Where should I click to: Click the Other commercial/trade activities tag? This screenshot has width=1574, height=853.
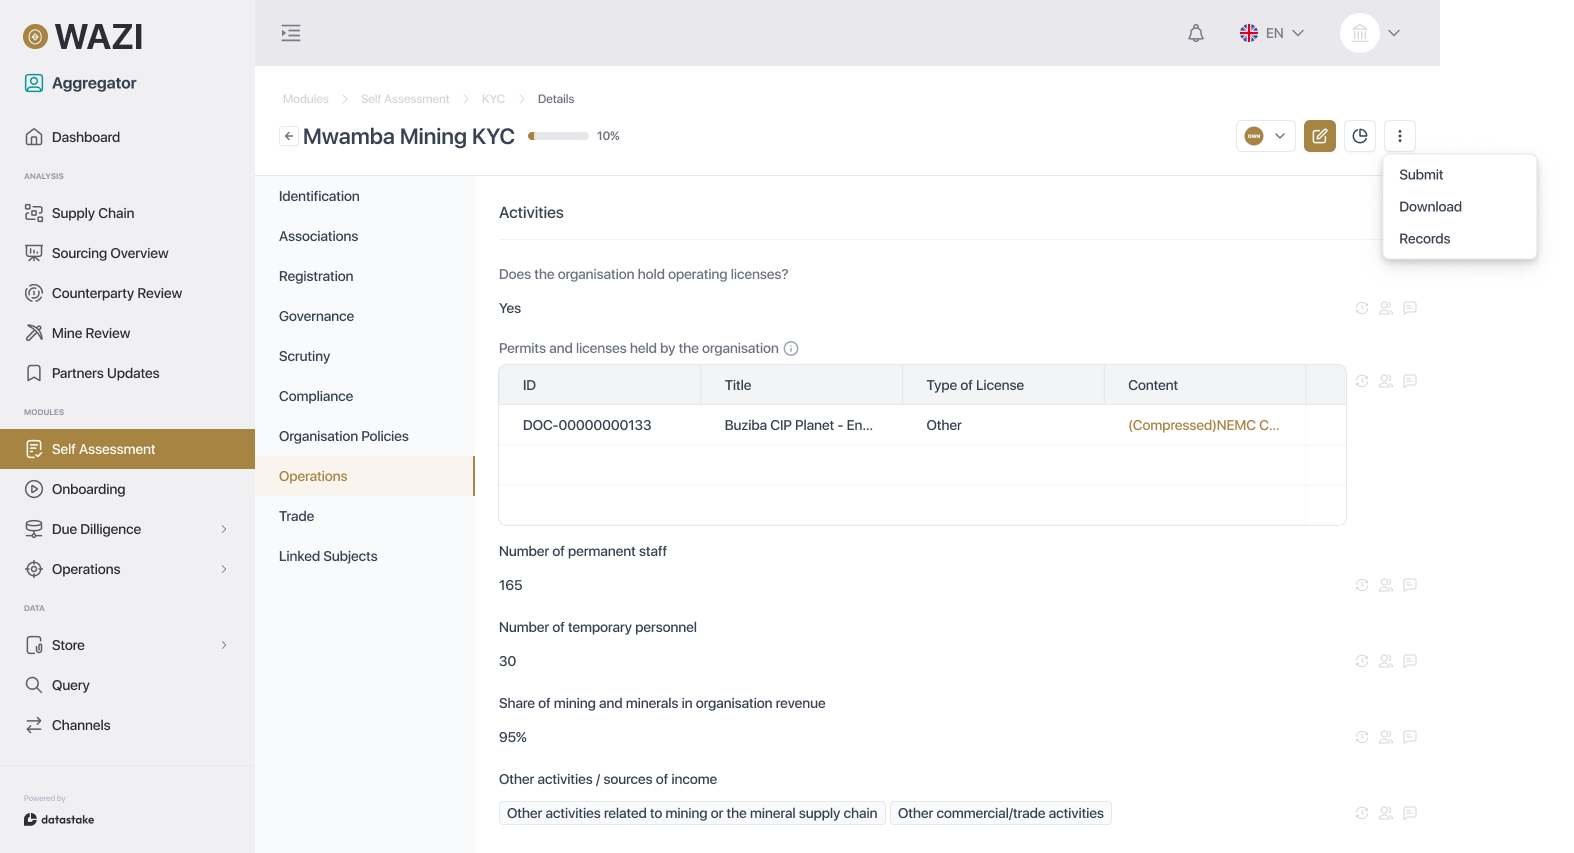1001,813
